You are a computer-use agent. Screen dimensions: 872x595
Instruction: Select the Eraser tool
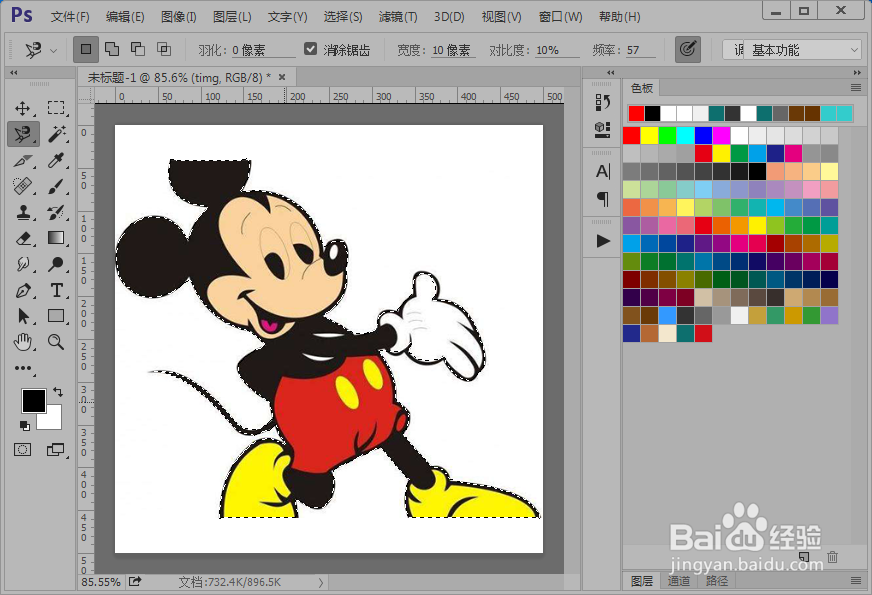[x=23, y=238]
